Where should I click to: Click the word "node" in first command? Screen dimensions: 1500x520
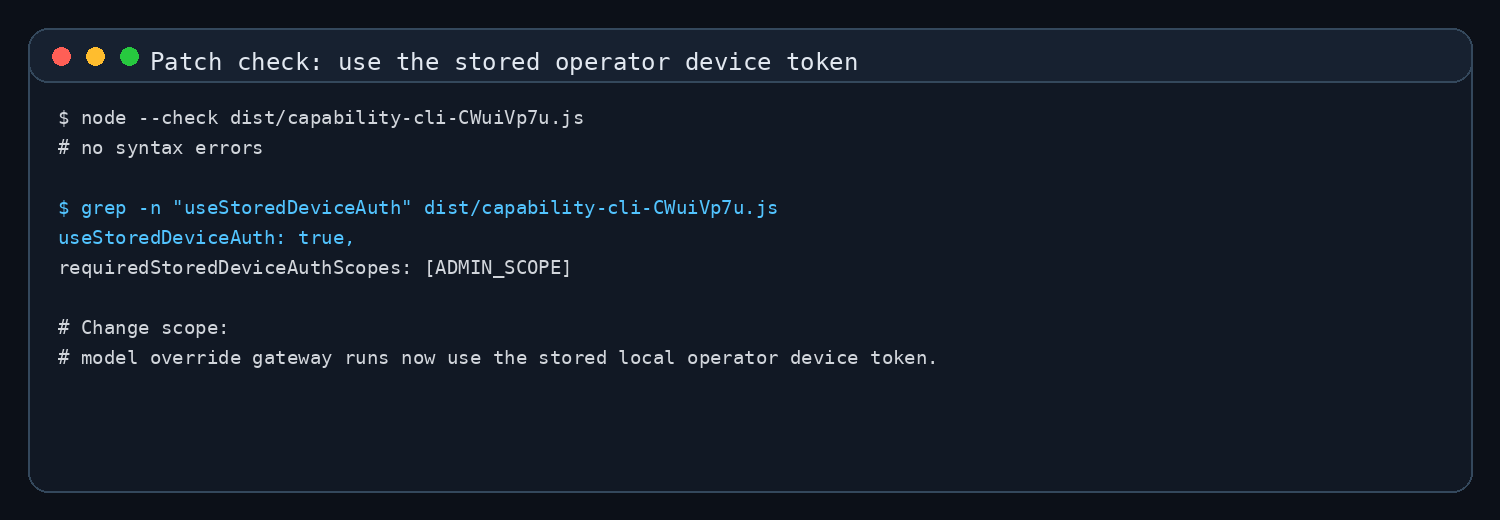click(x=104, y=118)
